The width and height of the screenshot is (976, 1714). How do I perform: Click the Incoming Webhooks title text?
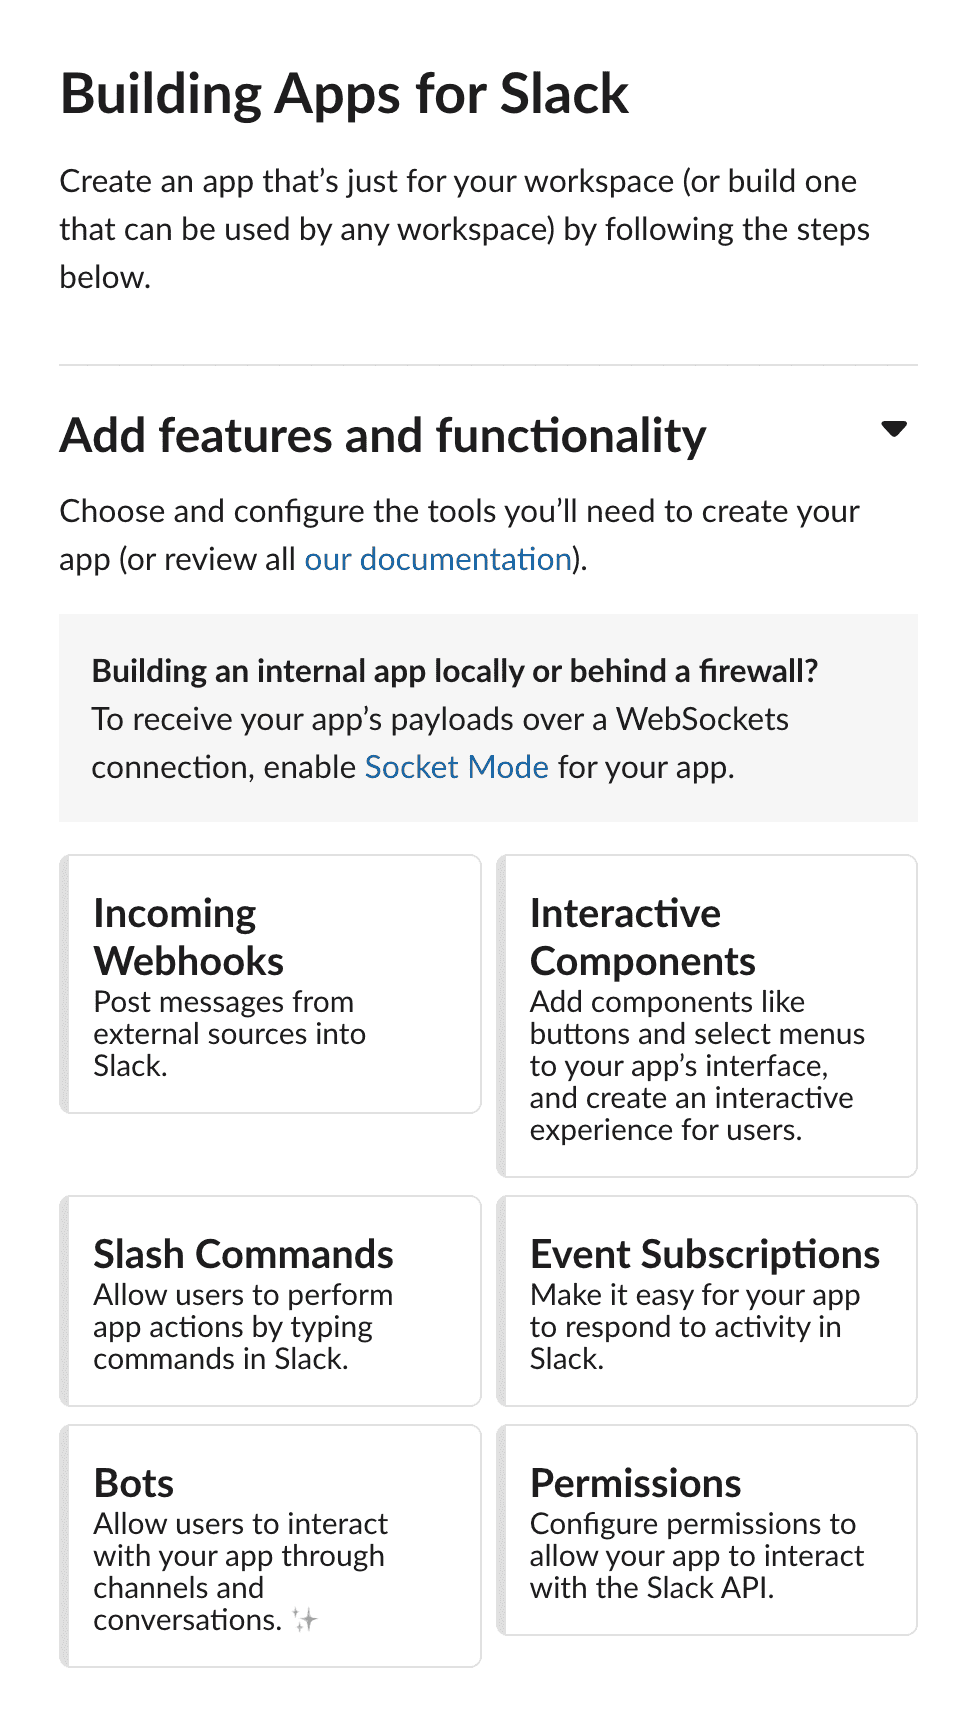click(x=189, y=937)
